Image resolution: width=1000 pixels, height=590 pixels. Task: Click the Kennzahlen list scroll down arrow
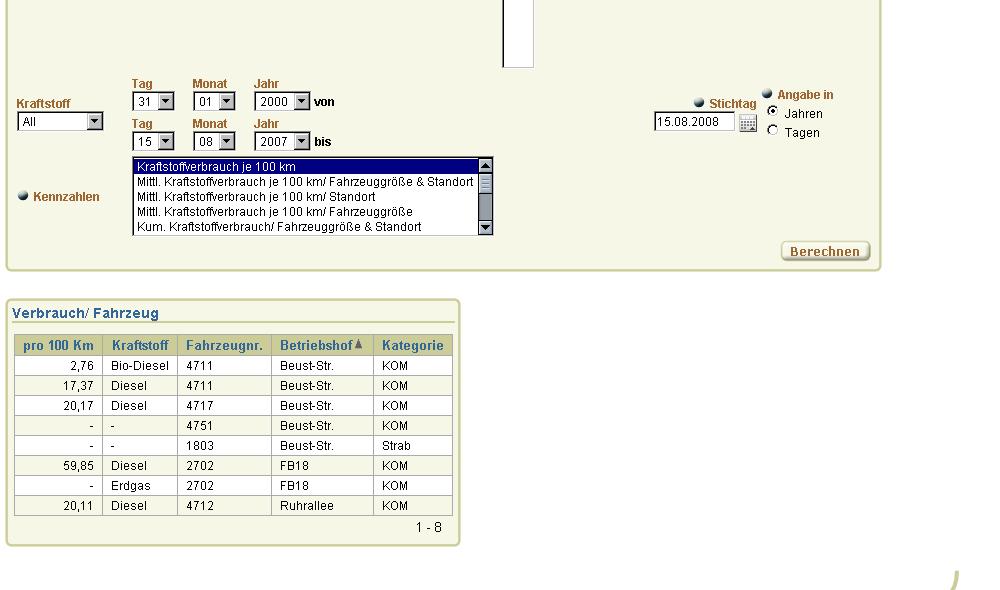point(485,227)
